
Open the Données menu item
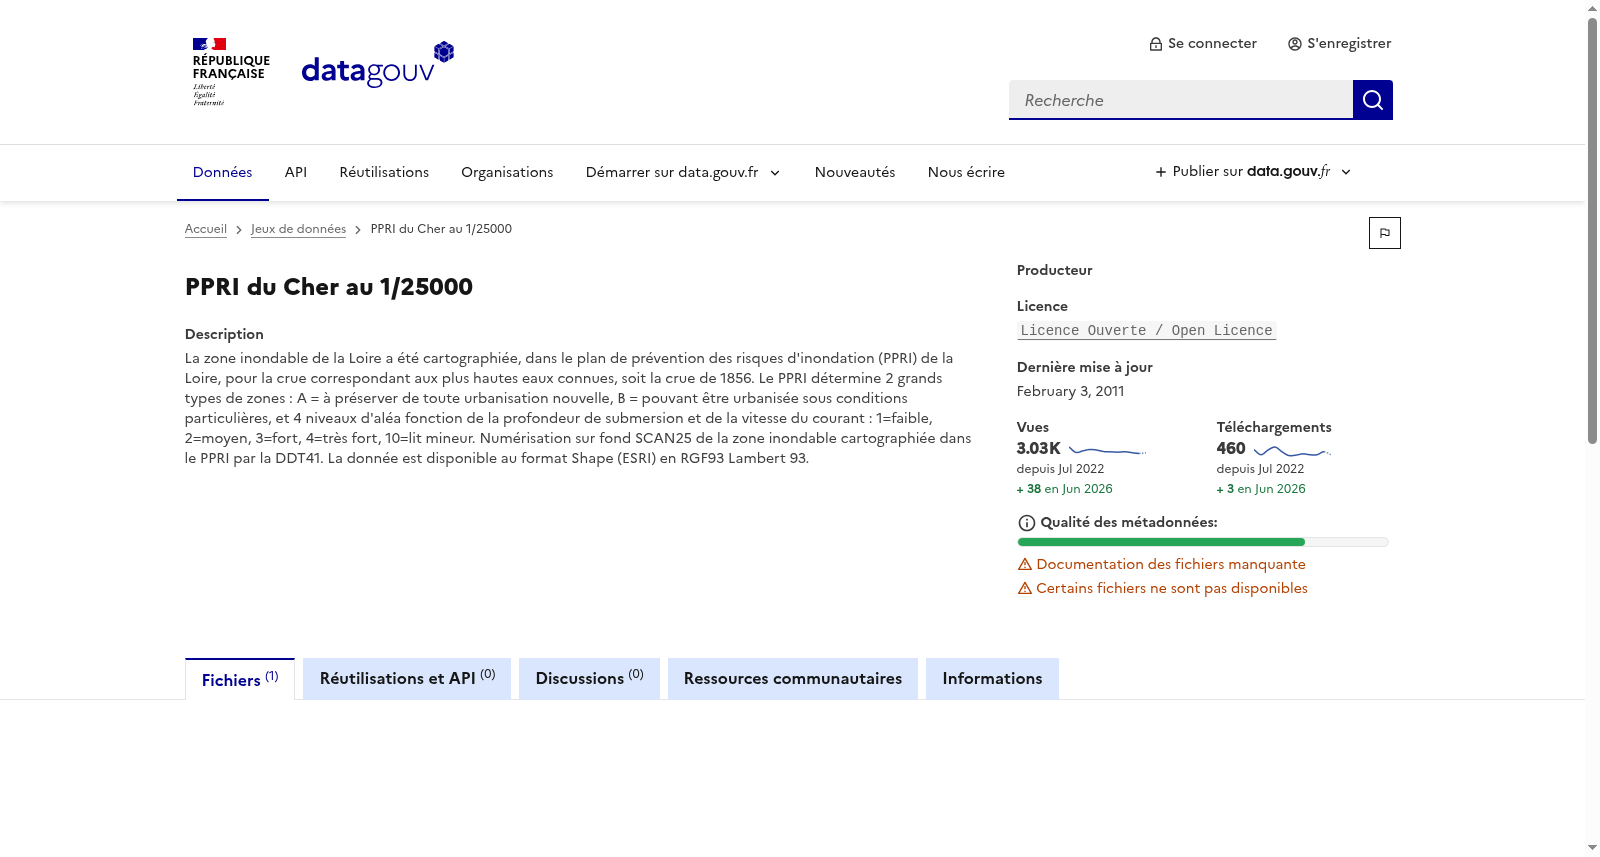[223, 172]
